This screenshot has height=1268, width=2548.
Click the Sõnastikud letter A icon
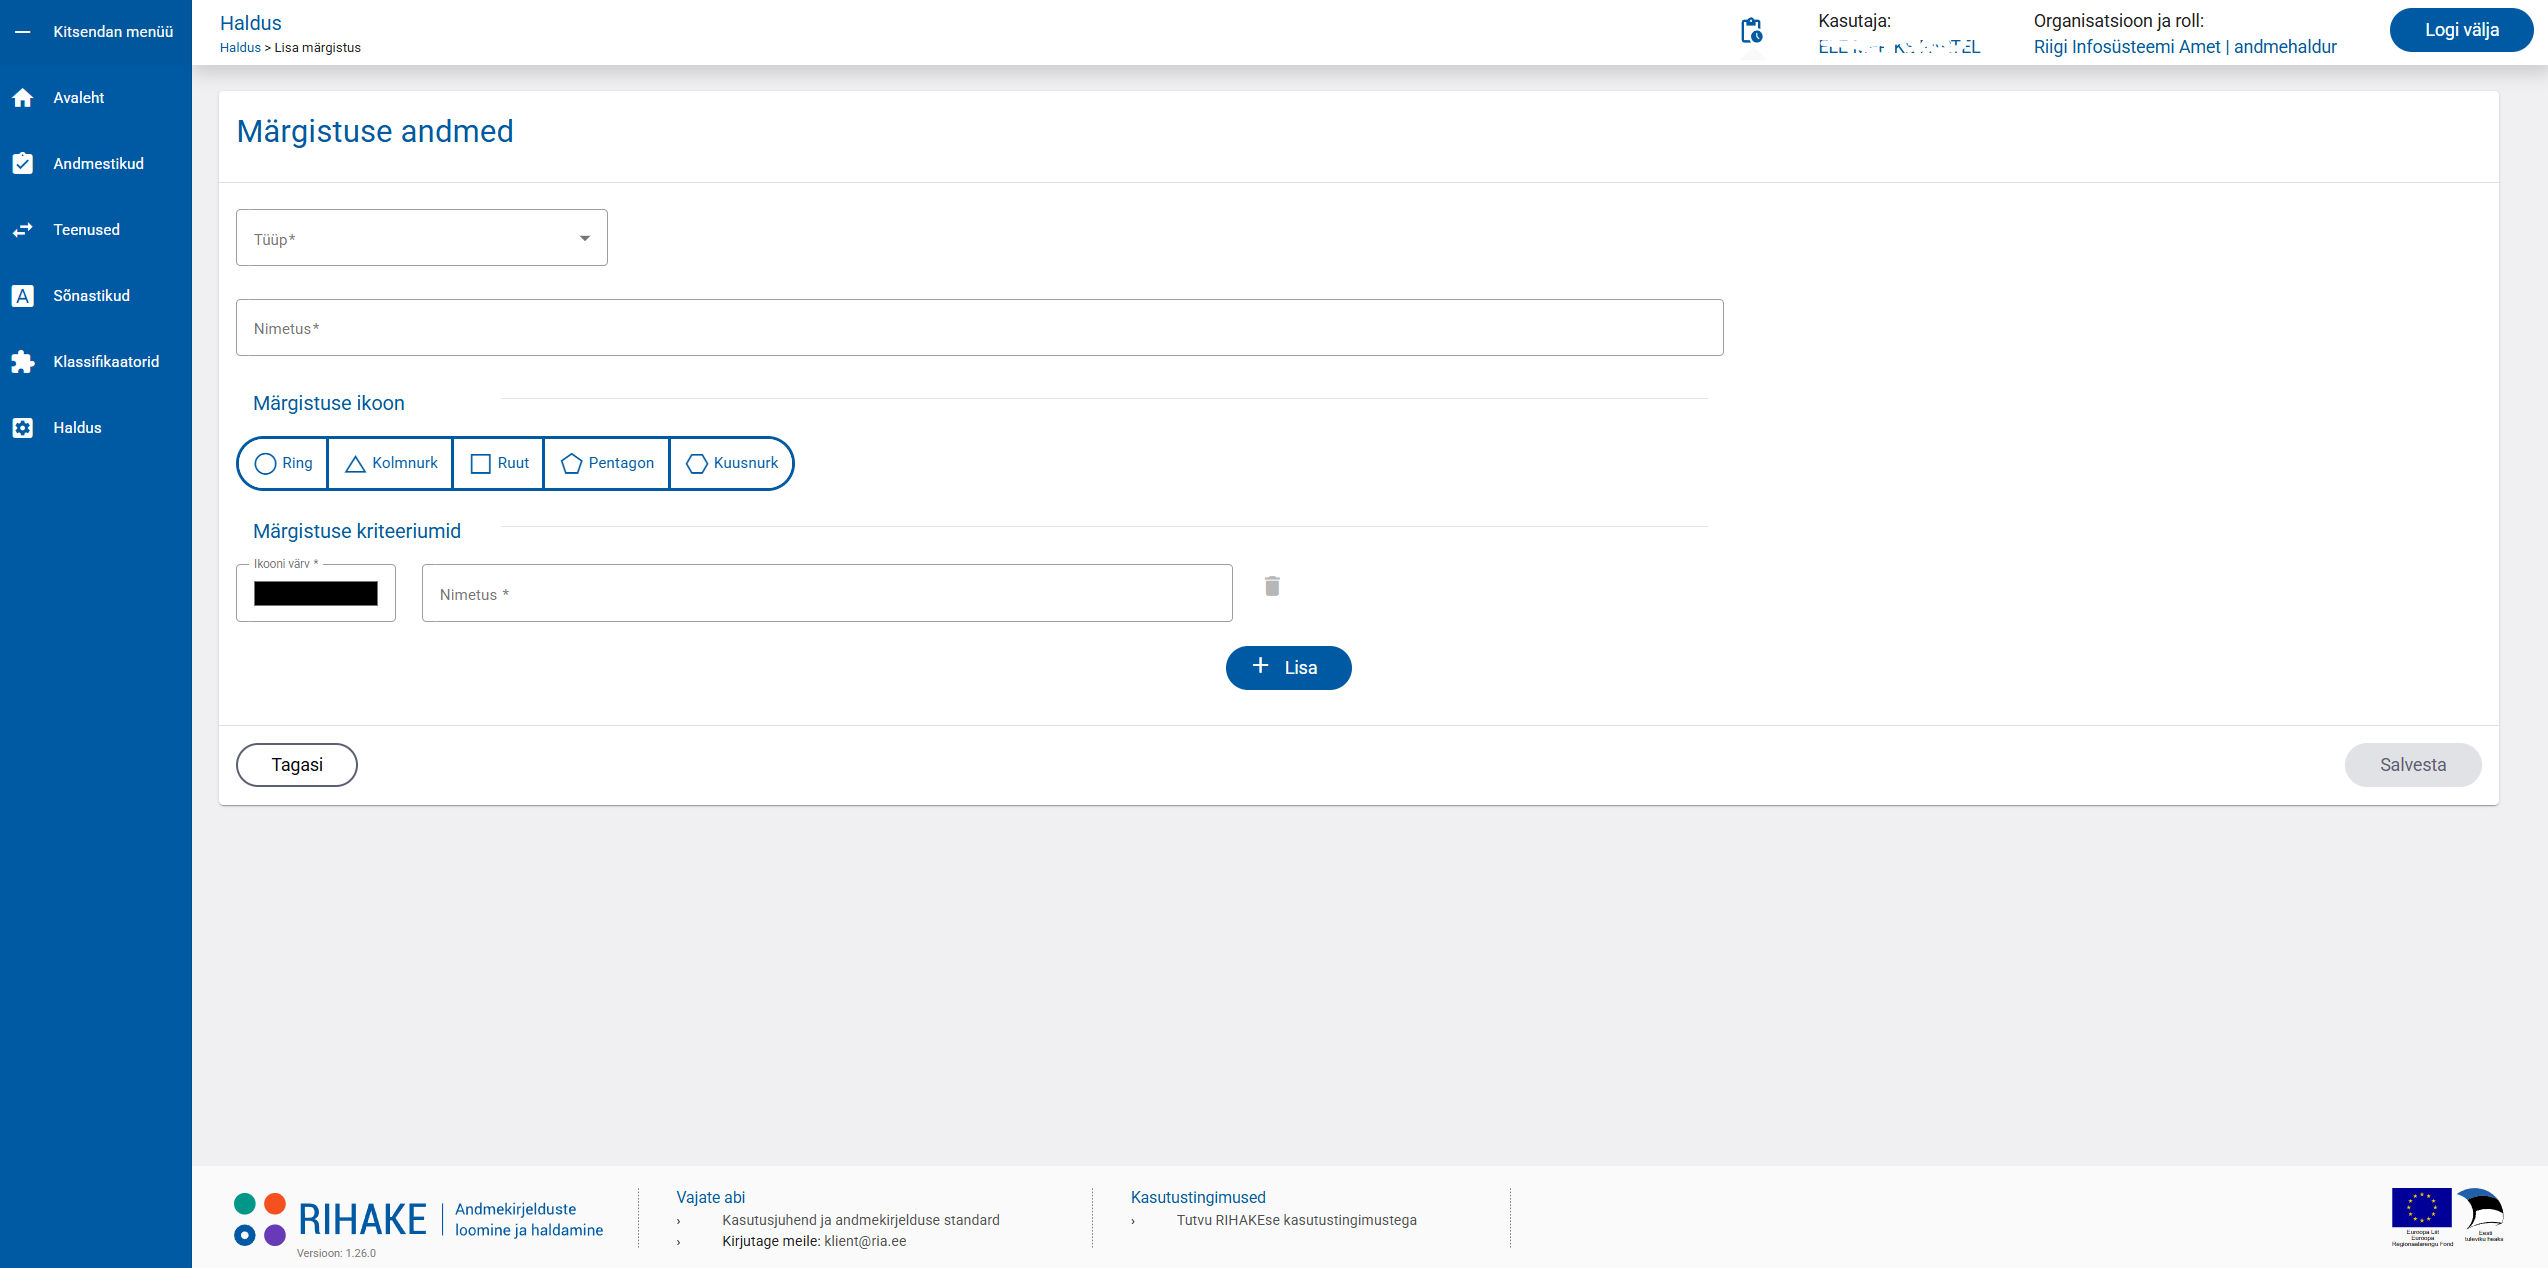click(23, 296)
